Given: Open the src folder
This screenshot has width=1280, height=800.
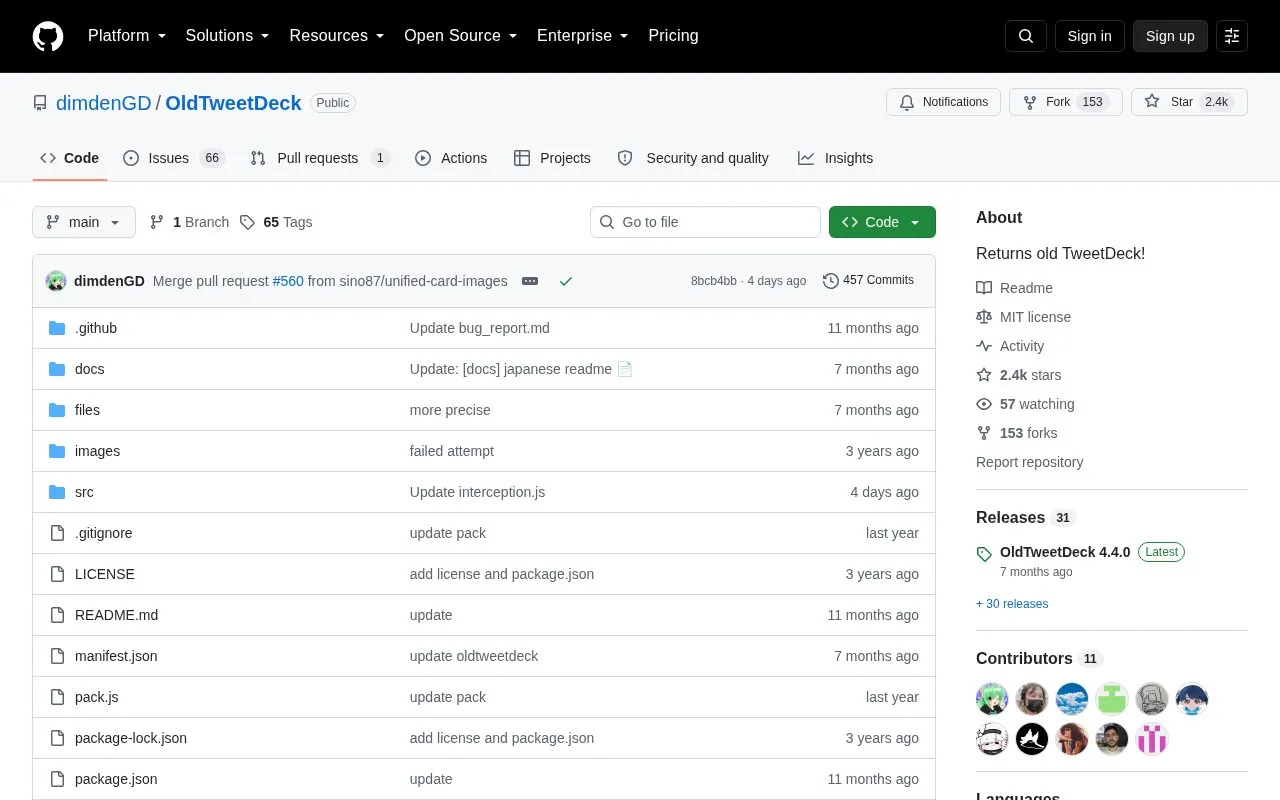Looking at the screenshot, I should pos(84,492).
